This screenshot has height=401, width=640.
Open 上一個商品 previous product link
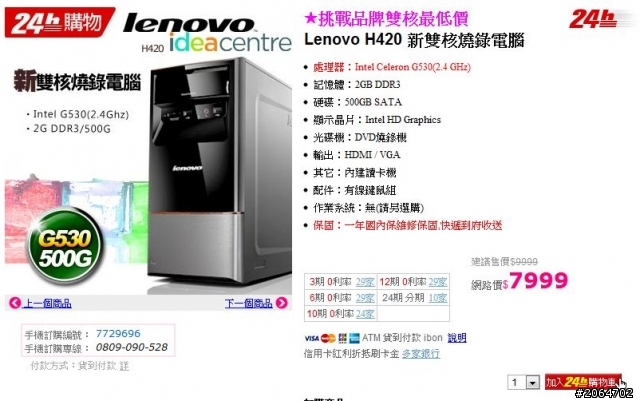(x=48, y=303)
